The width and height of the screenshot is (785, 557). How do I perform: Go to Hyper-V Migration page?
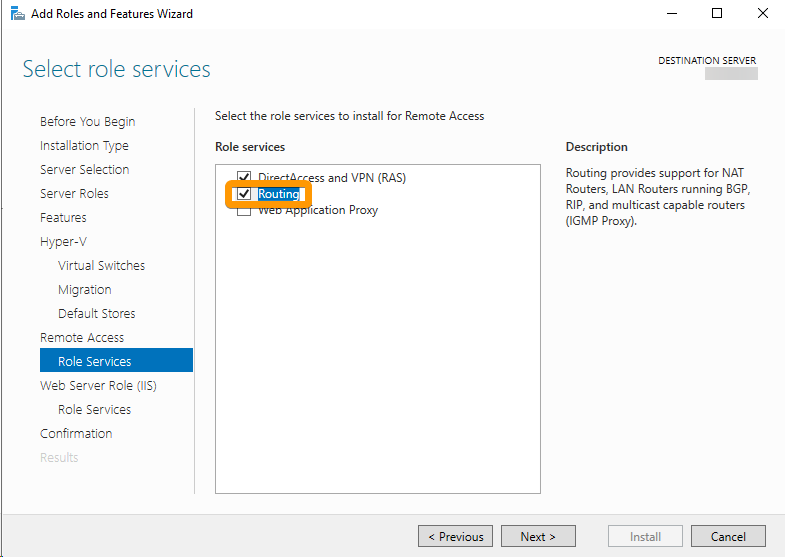tap(84, 290)
